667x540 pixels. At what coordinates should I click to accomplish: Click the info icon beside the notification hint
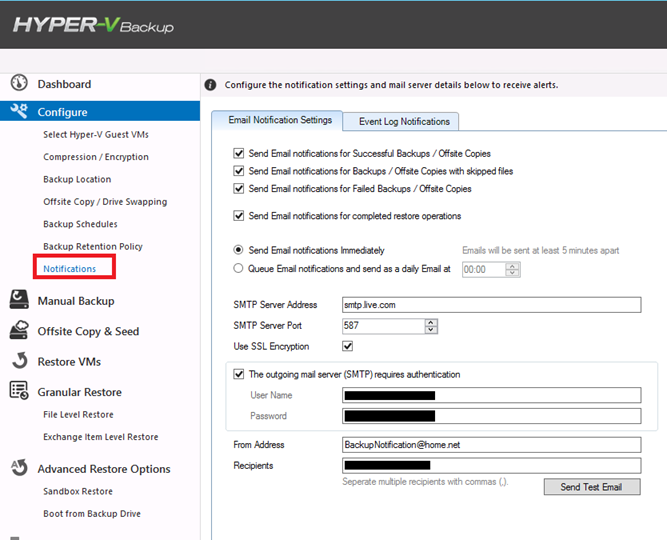tap(210, 85)
